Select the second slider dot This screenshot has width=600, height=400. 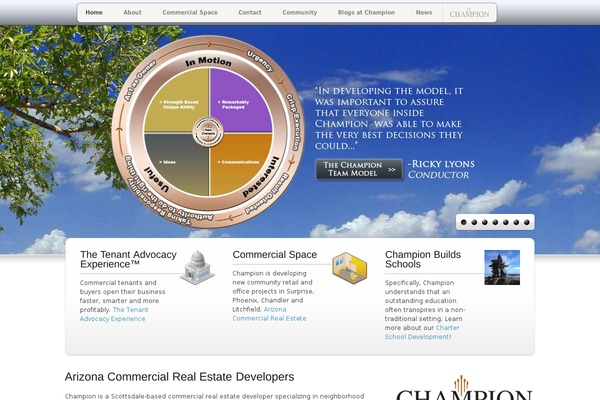(x=474, y=222)
